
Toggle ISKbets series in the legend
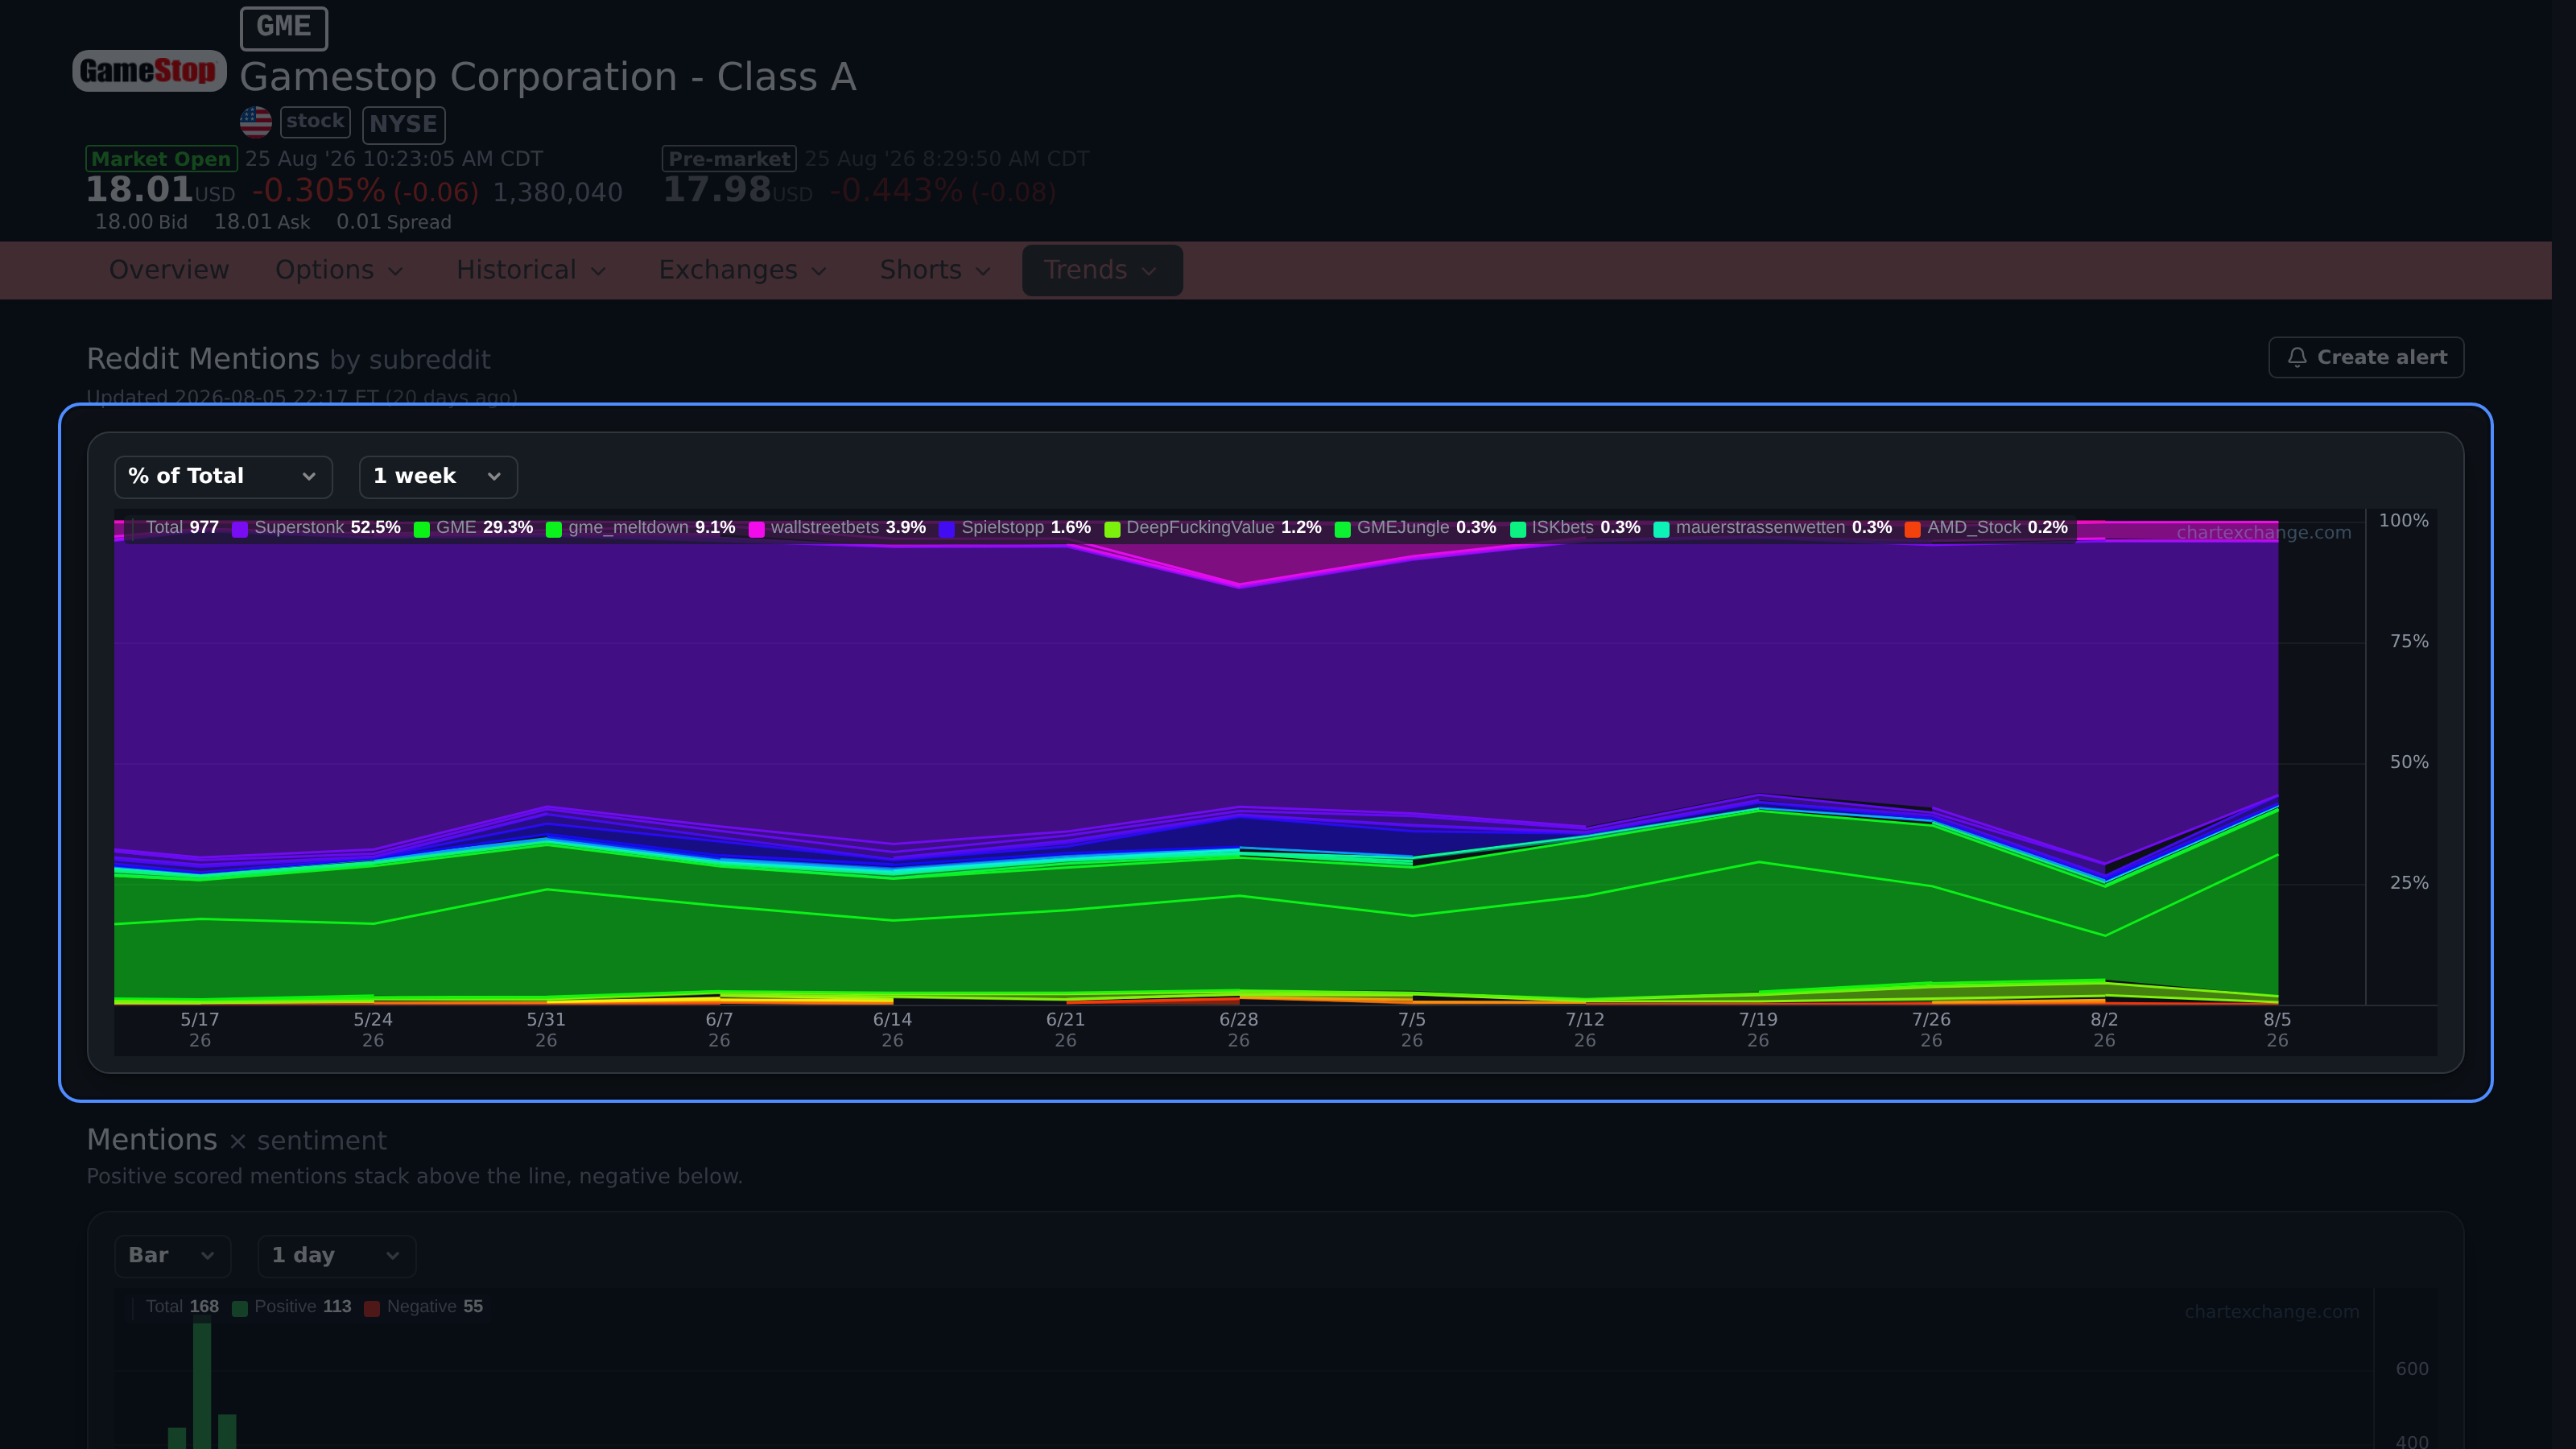1575,528
